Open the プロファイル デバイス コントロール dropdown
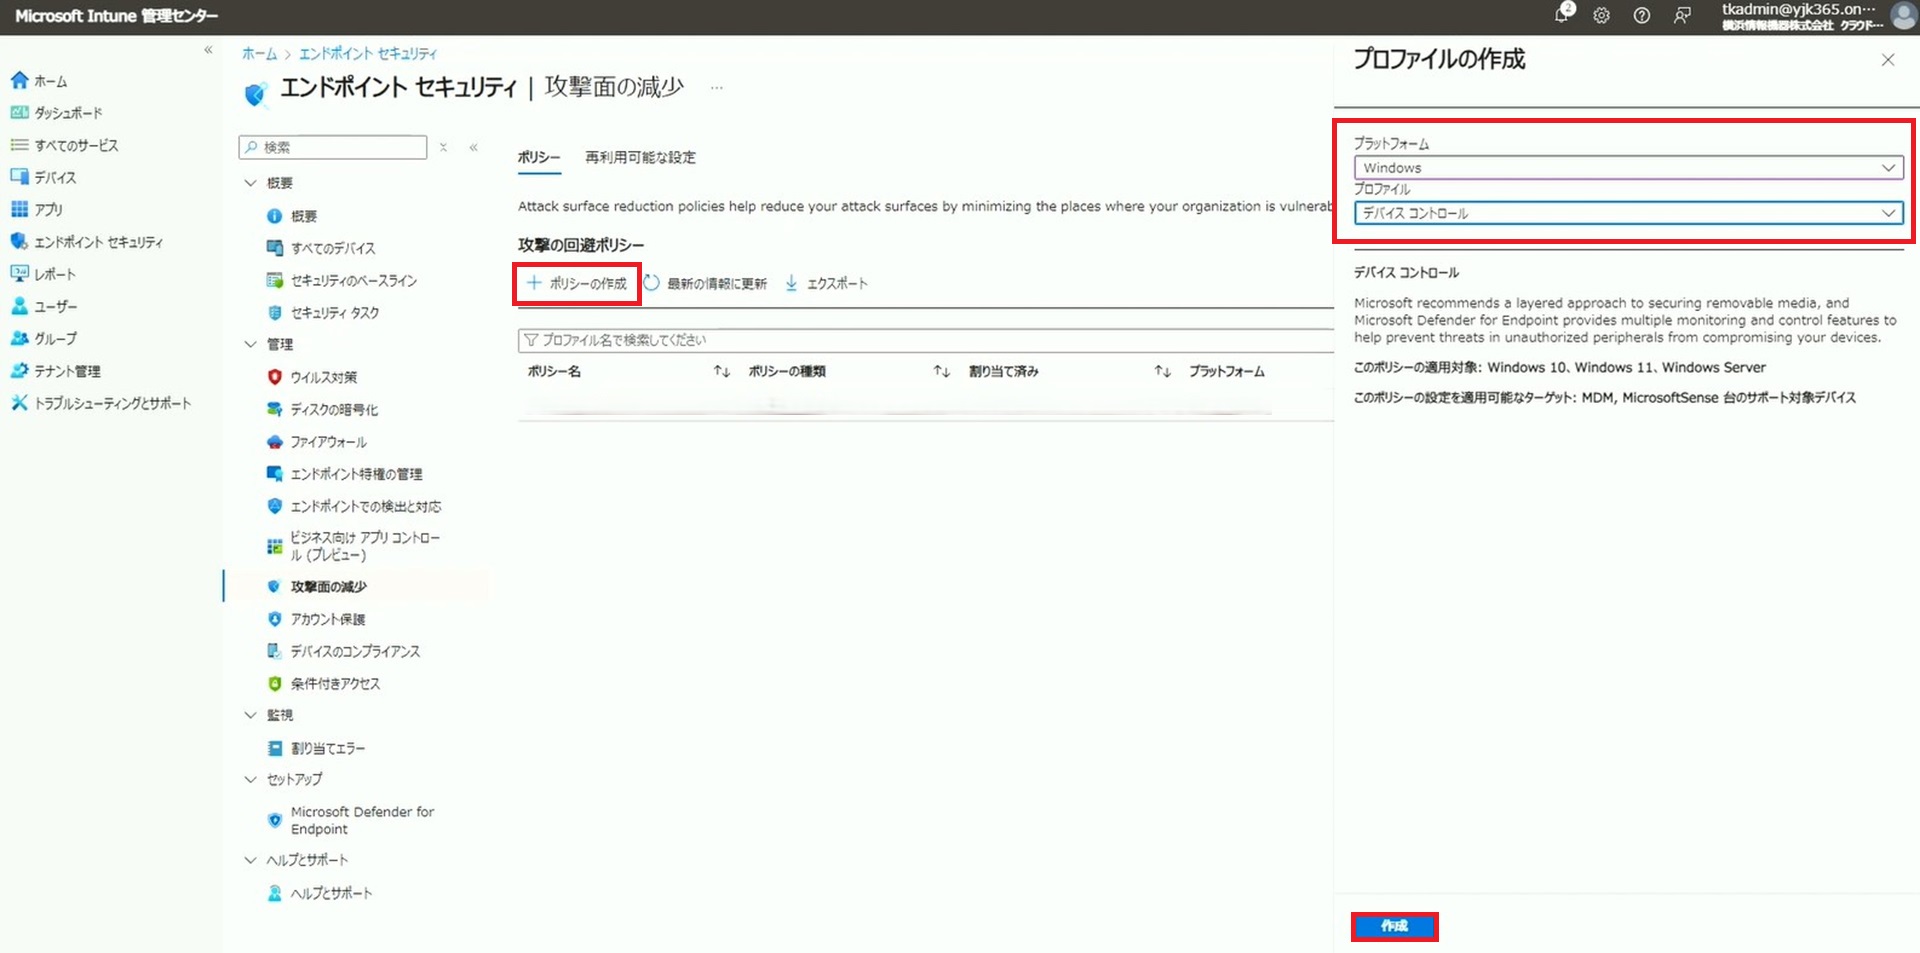 [1628, 213]
